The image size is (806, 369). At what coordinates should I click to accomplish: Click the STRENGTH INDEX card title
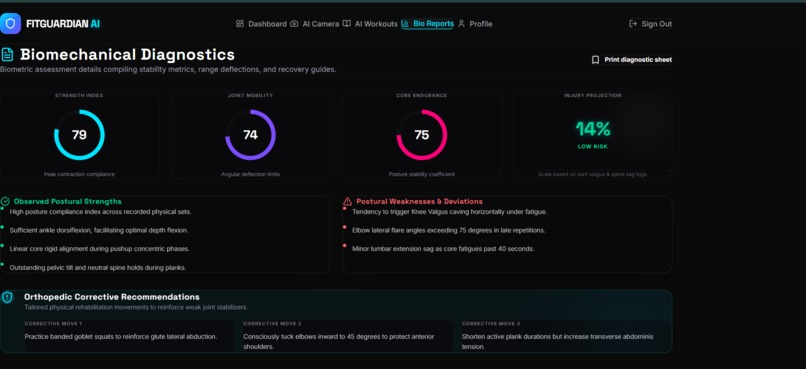[79, 96]
